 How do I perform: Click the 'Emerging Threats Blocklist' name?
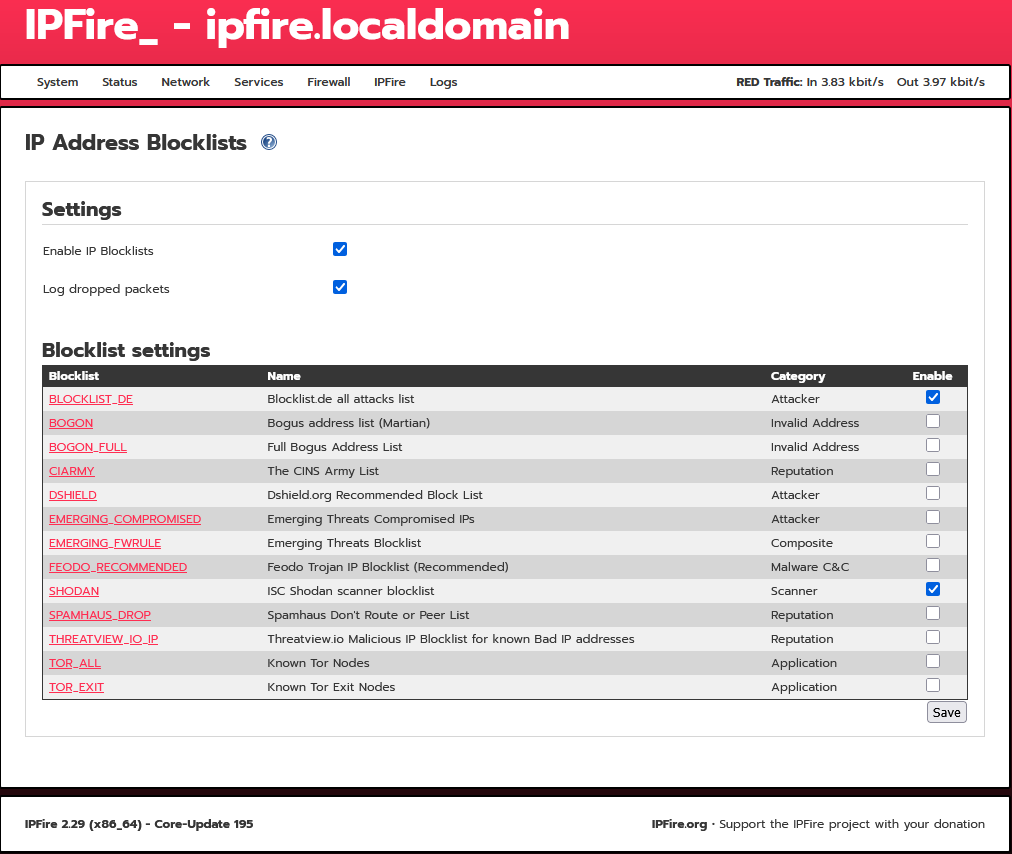coord(344,543)
